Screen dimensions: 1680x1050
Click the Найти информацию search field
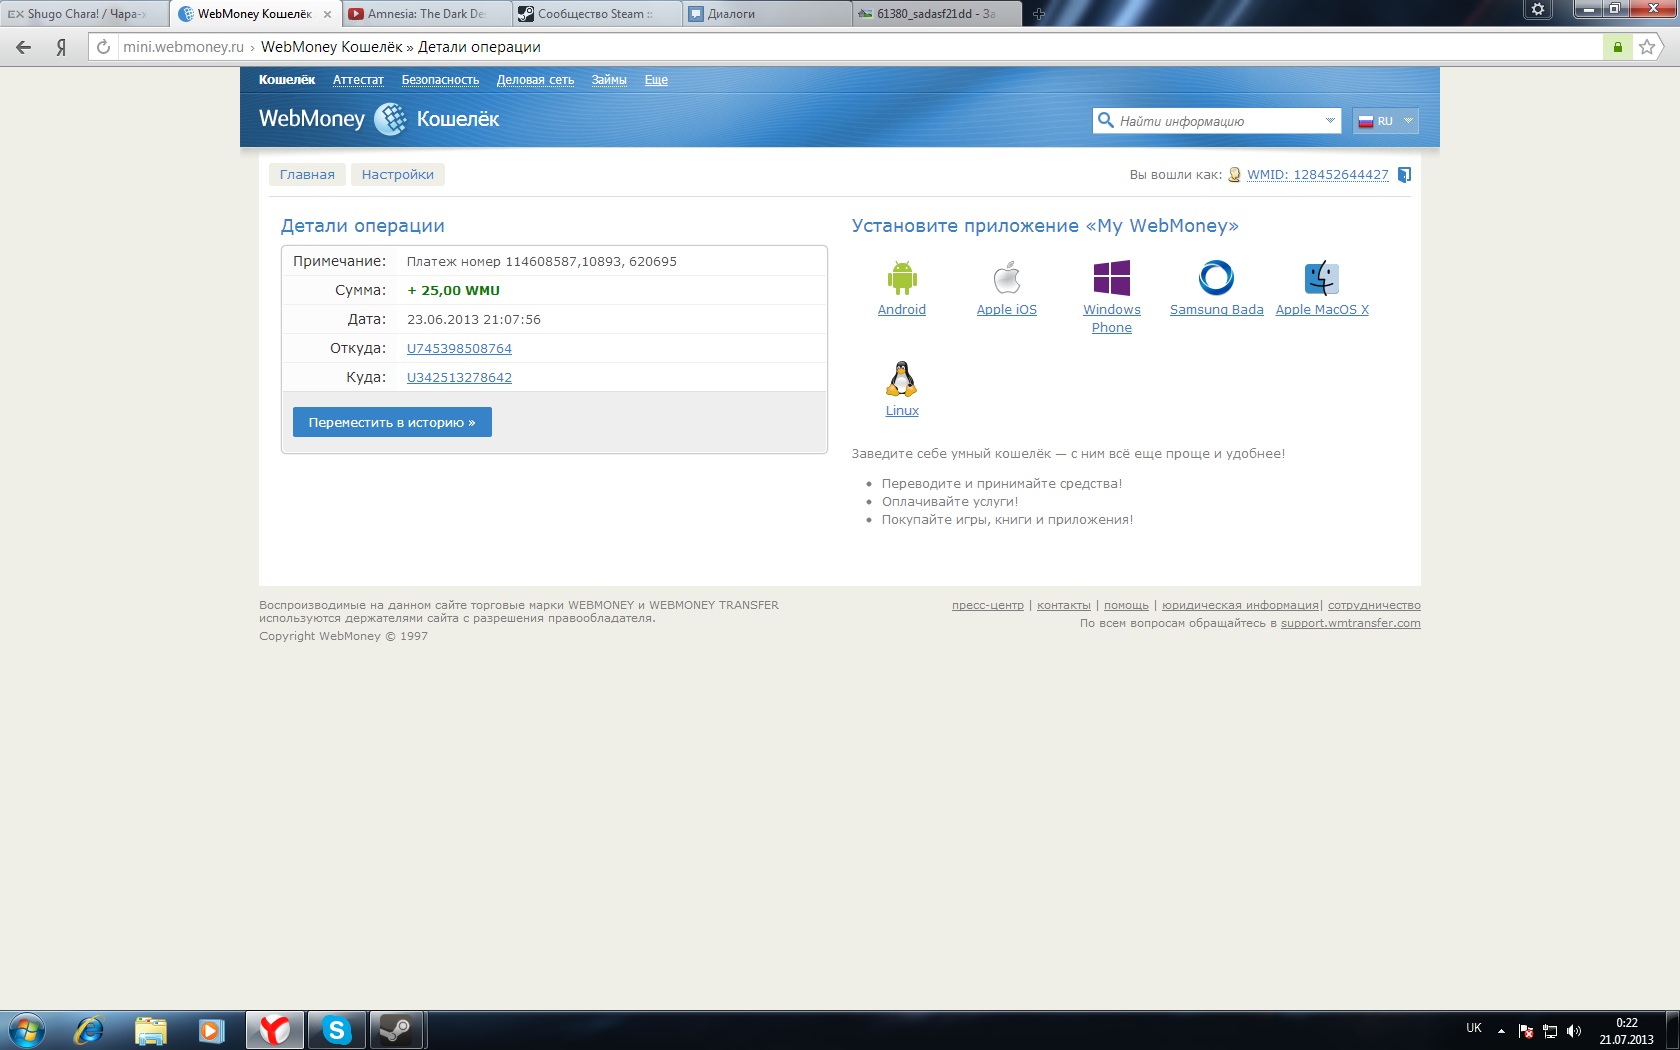pos(1218,121)
